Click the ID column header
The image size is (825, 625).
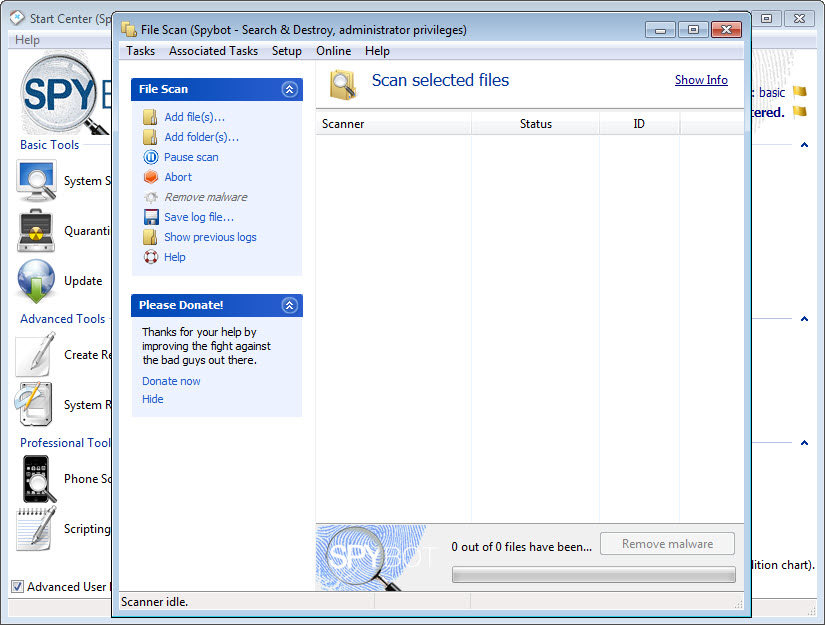[639, 124]
